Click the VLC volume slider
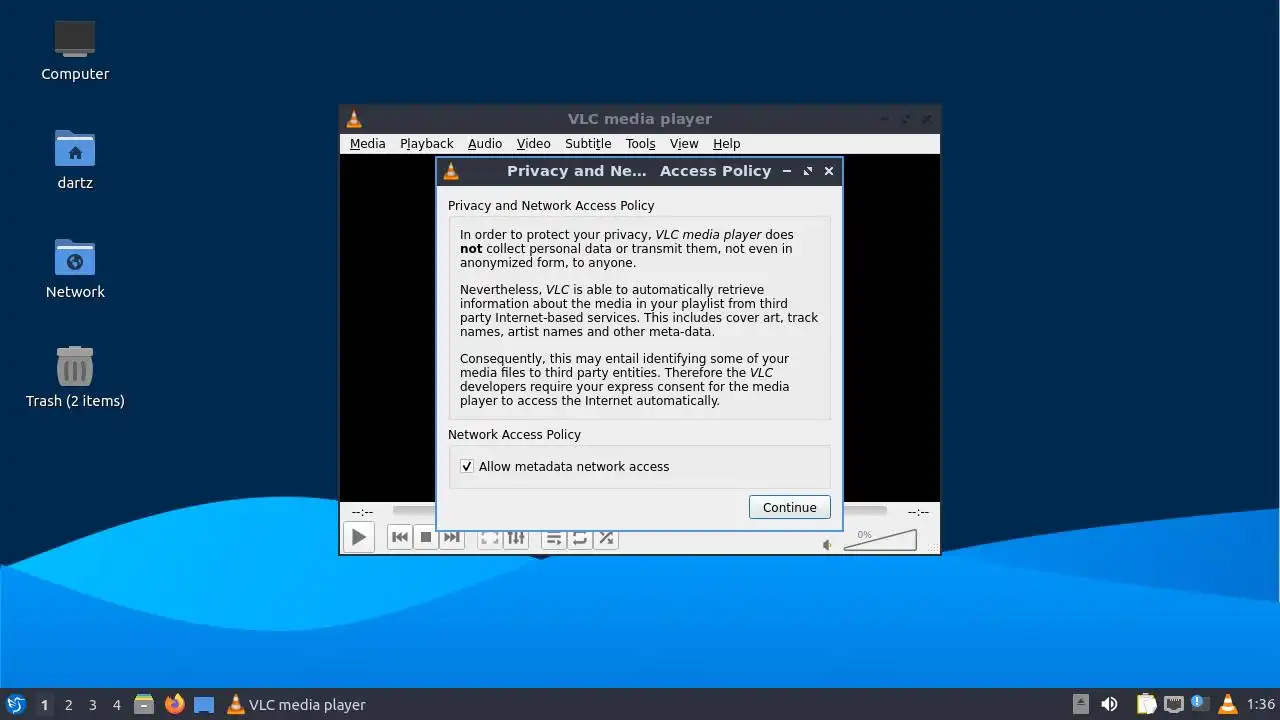 pyautogui.click(x=880, y=540)
